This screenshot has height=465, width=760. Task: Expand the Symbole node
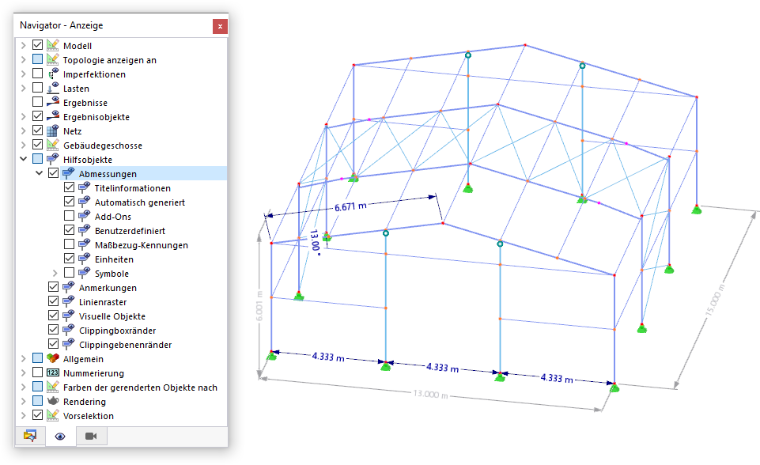(55, 273)
